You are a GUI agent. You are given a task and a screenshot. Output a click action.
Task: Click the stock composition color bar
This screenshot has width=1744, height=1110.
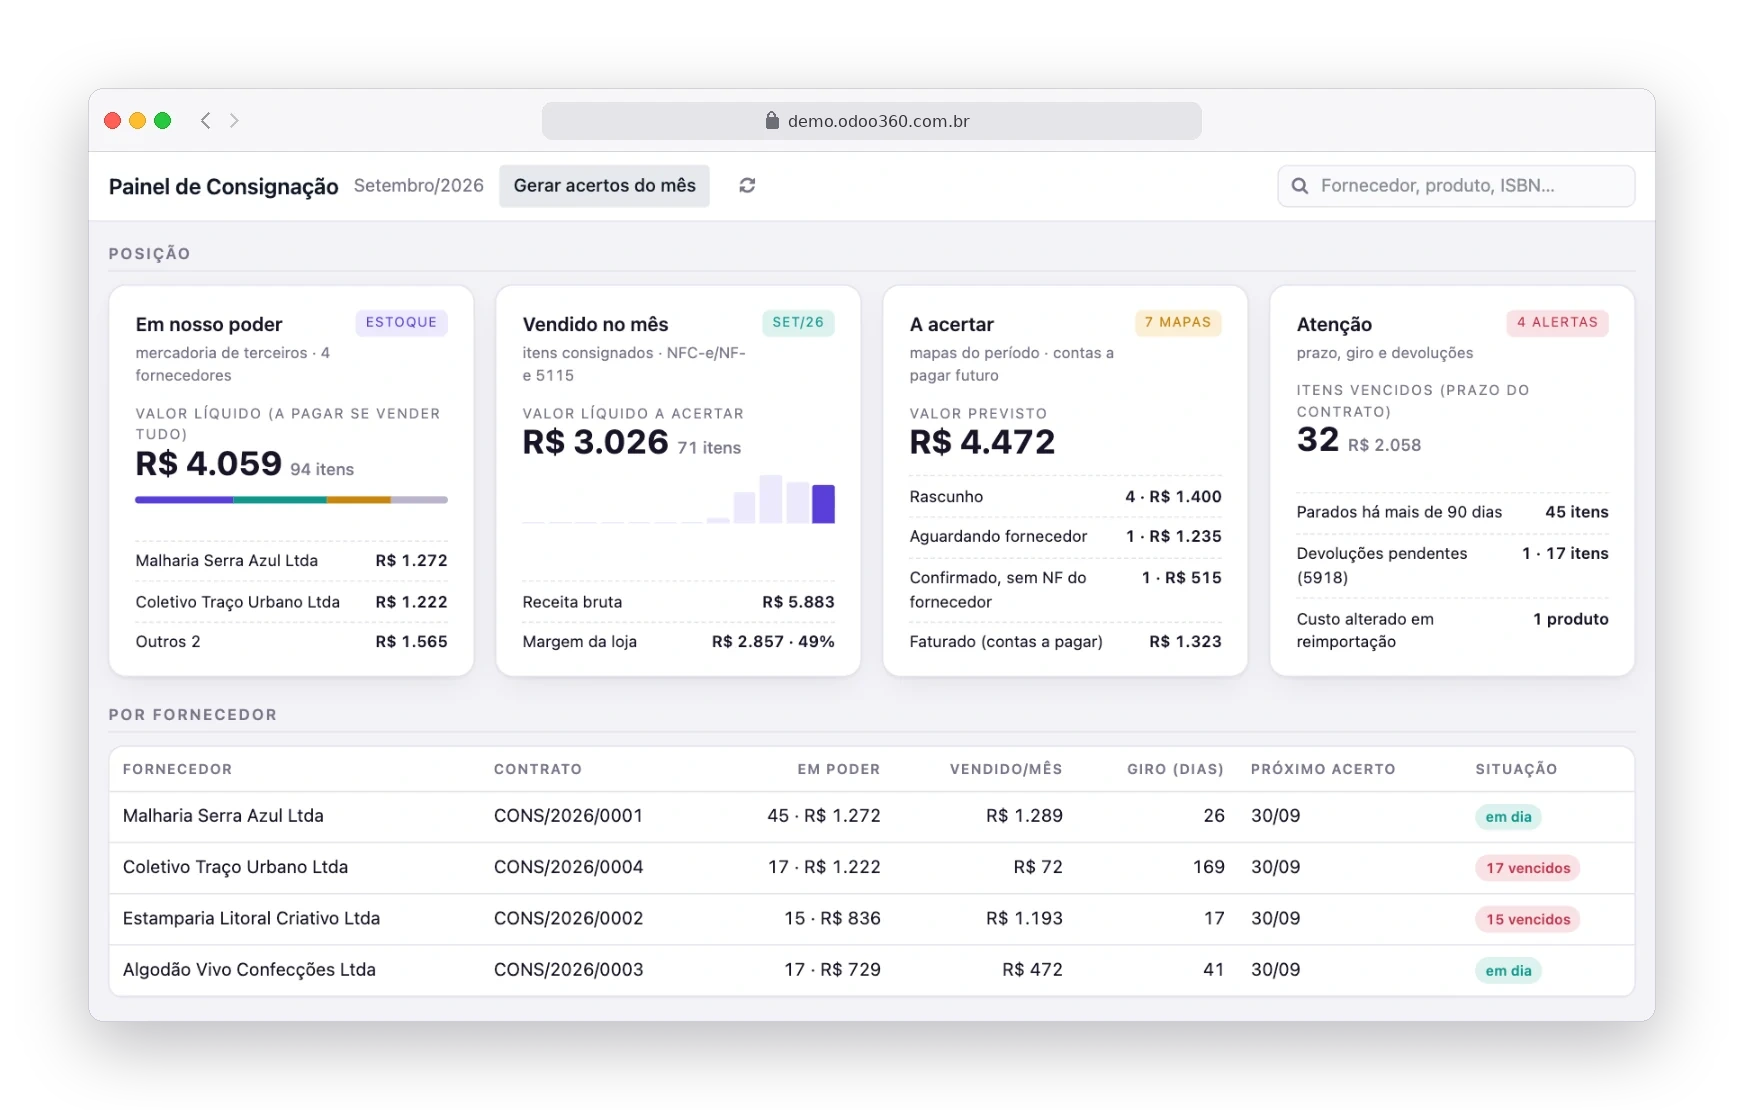pos(291,499)
